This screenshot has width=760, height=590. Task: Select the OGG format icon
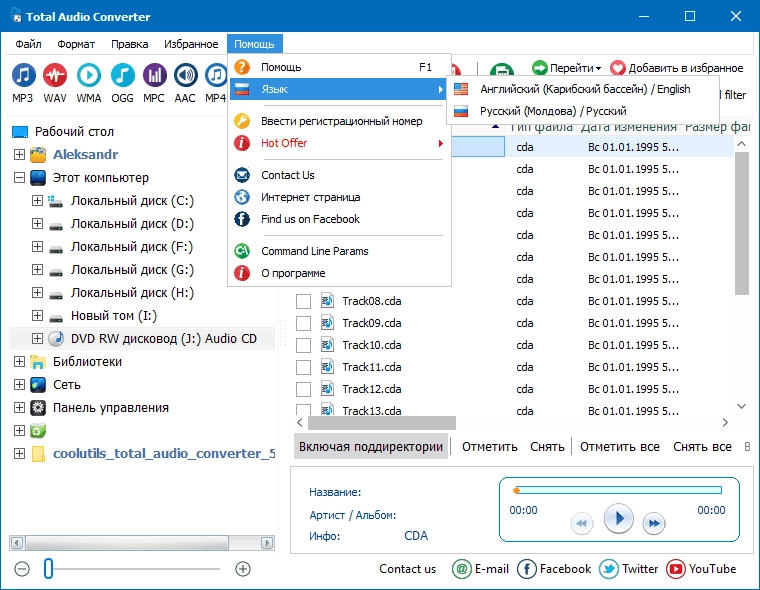(x=123, y=76)
